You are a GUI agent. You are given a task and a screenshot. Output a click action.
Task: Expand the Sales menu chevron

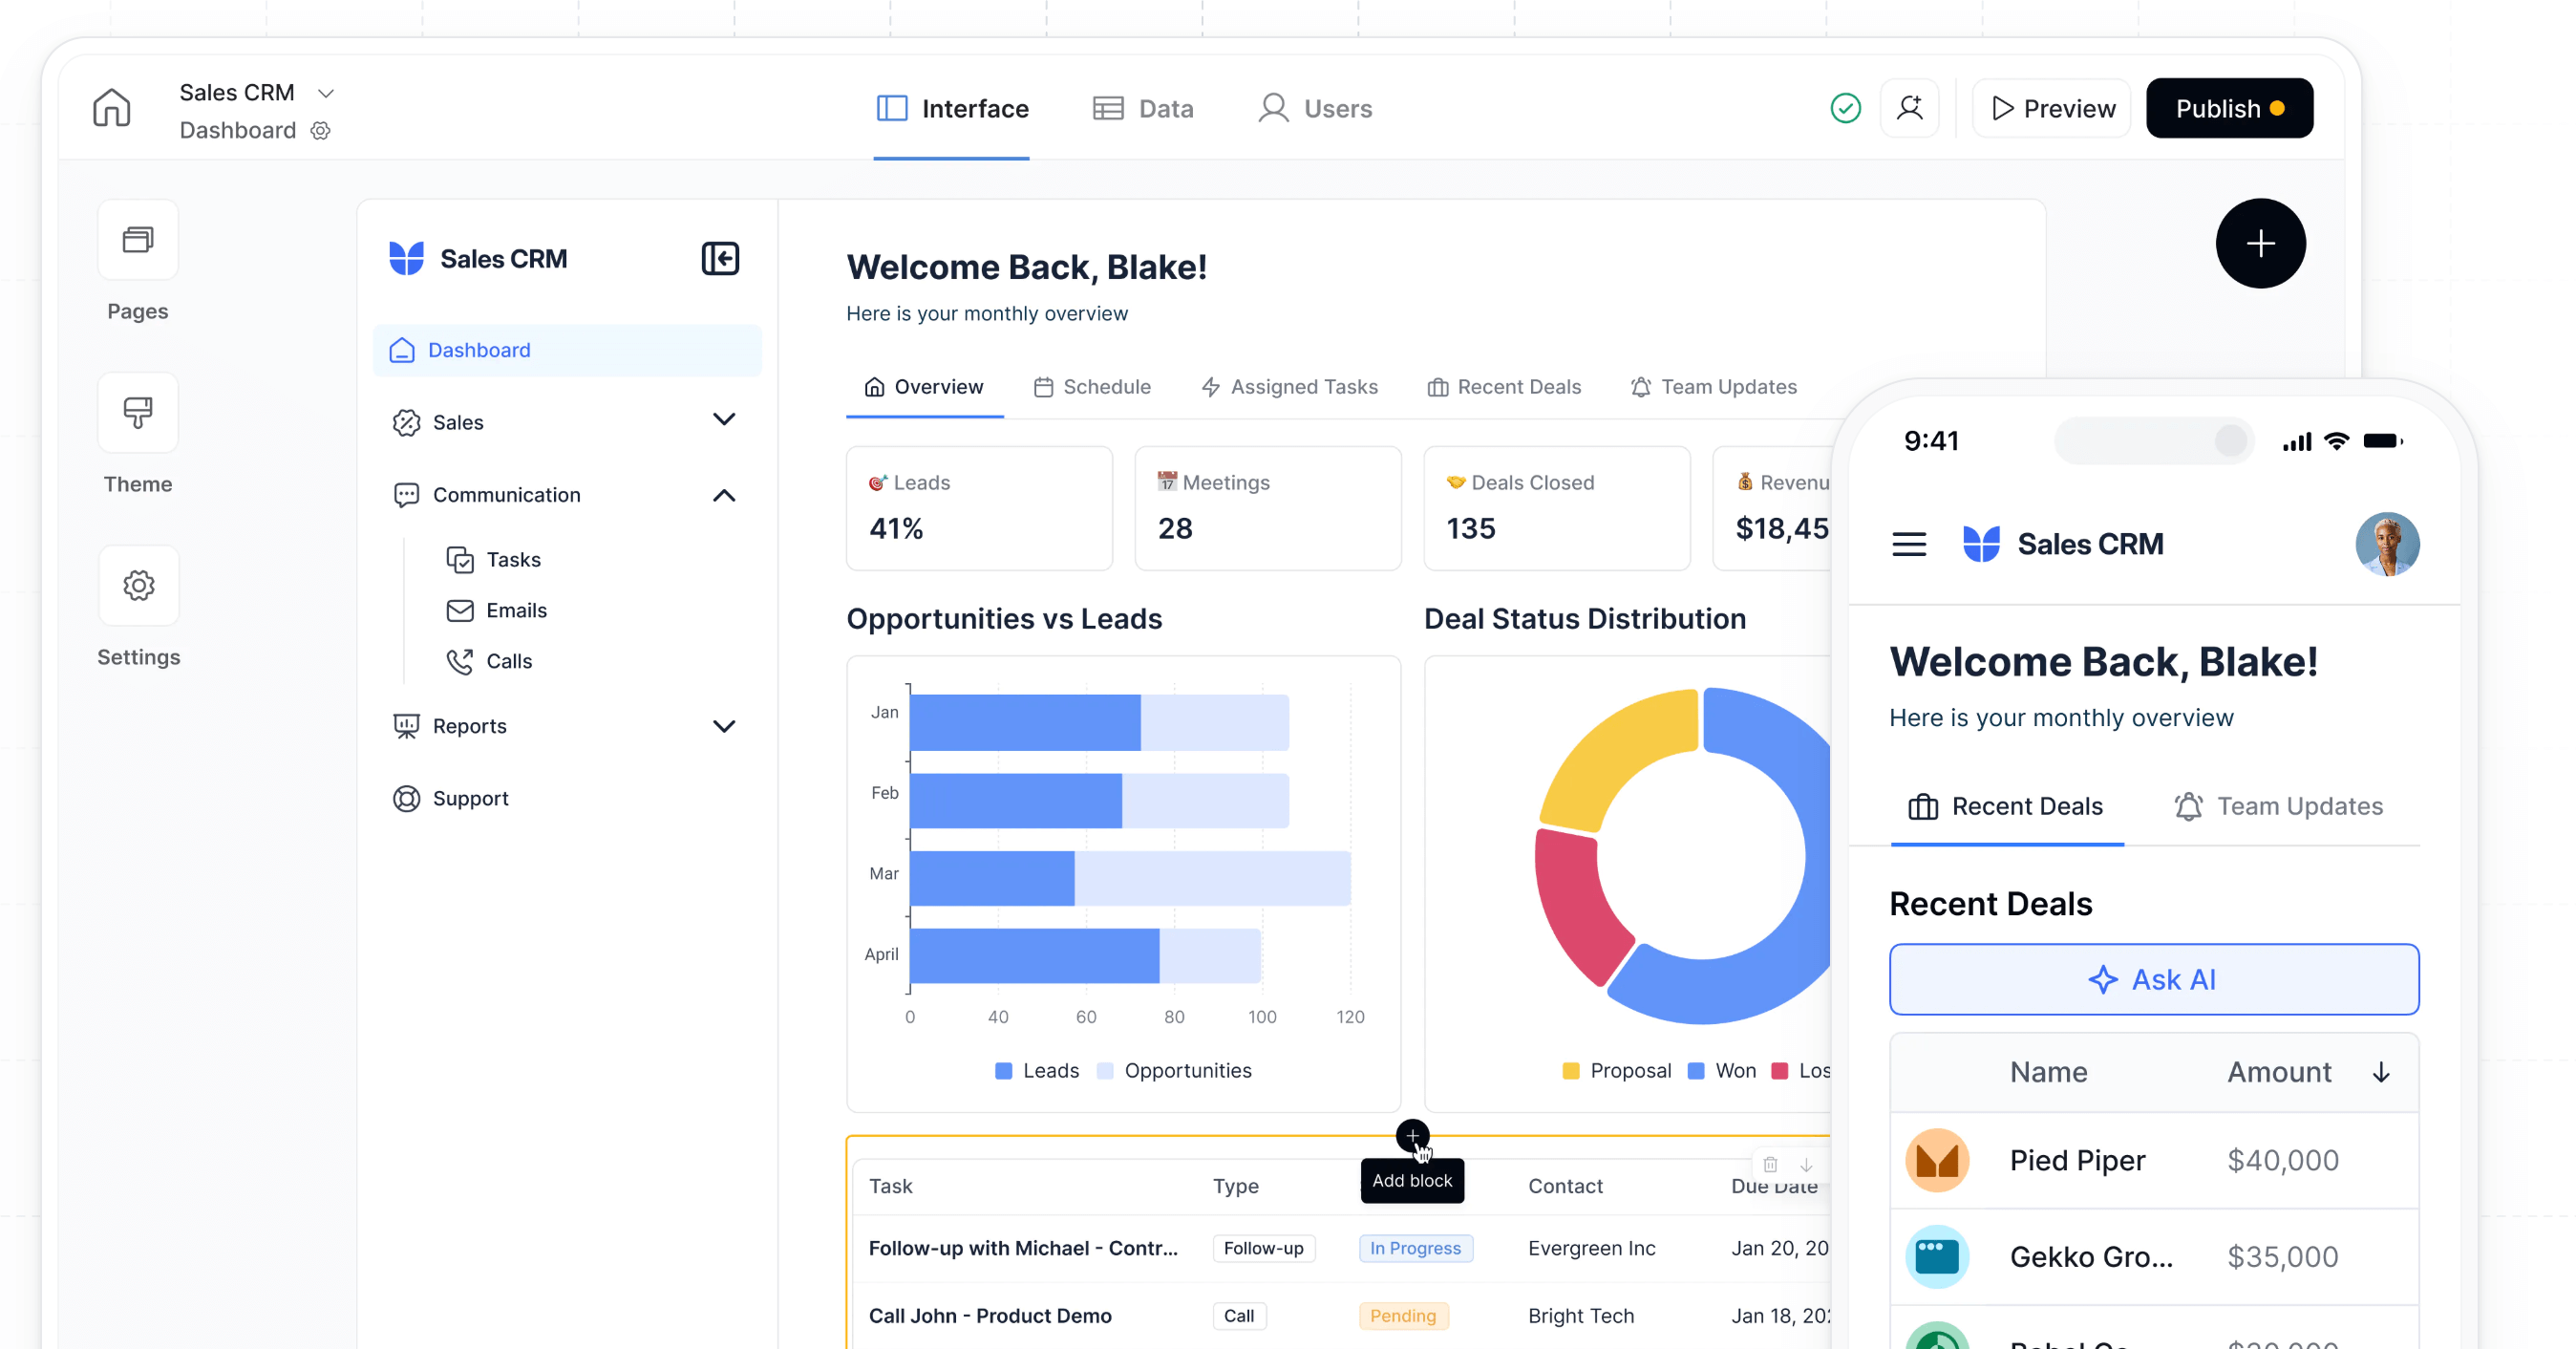pyautogui.click(x=724, y=420)
